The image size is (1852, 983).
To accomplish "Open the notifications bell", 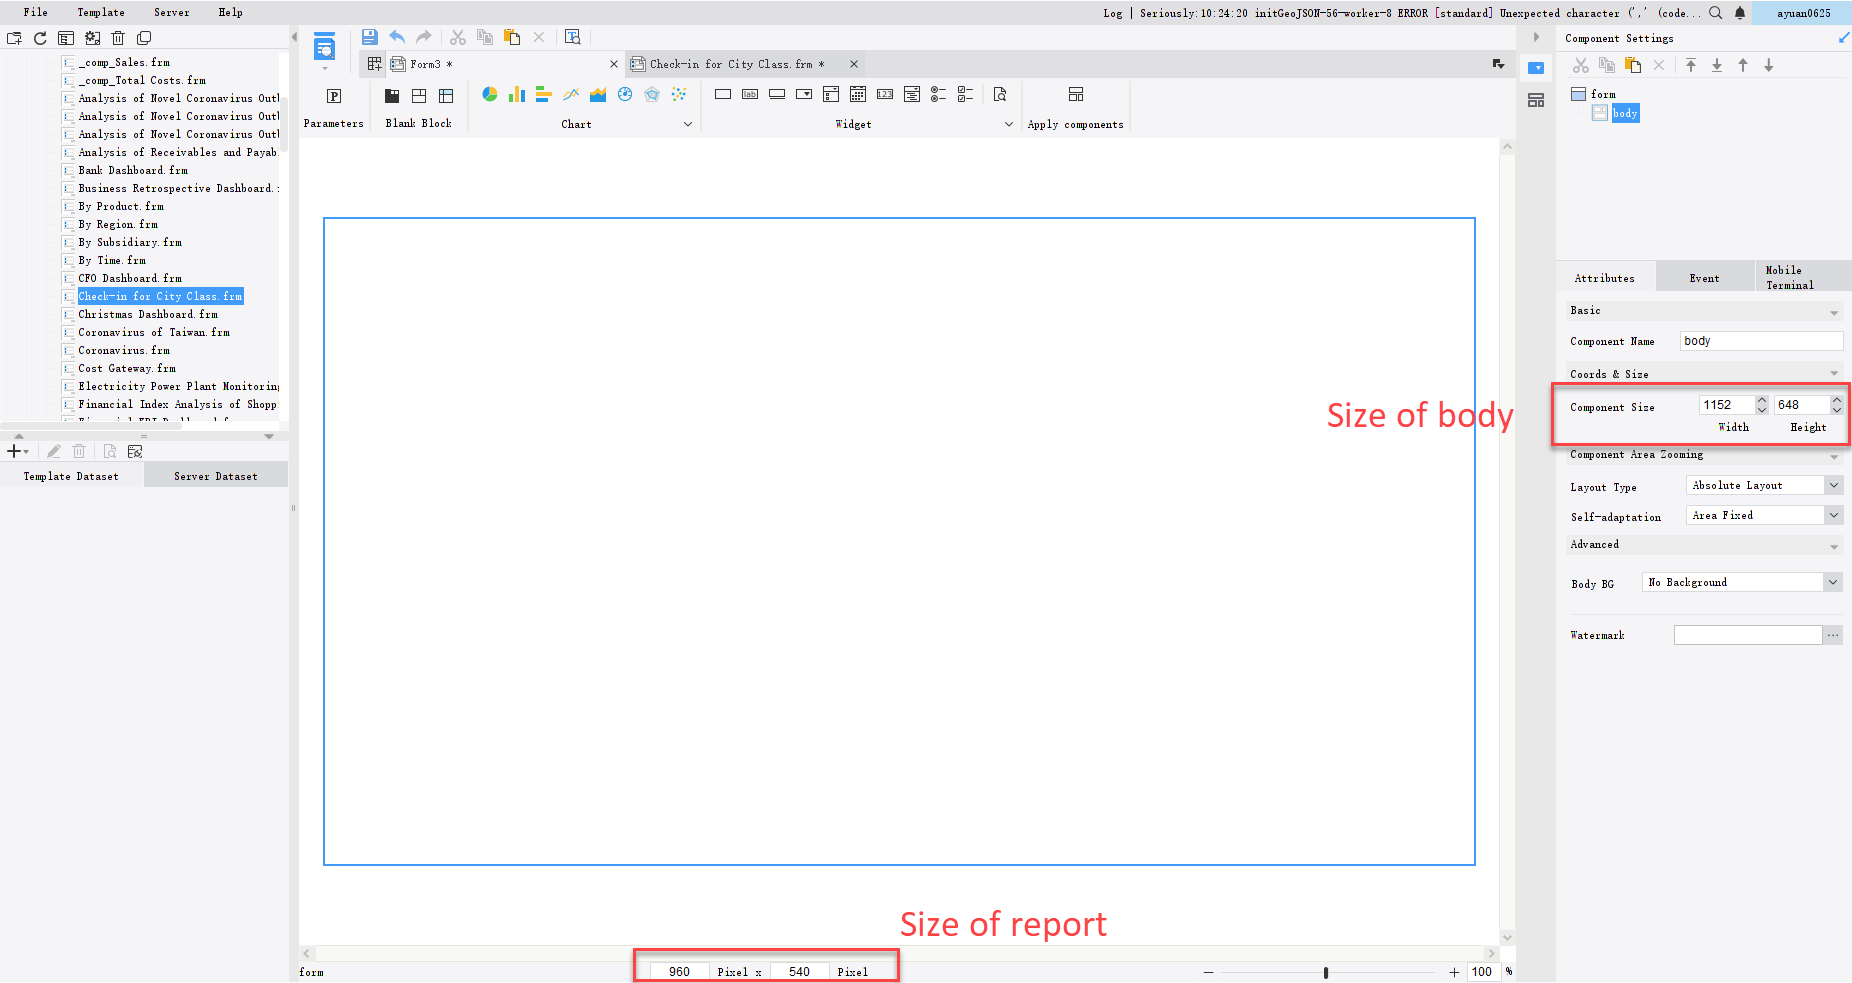I will (1740, 13).
